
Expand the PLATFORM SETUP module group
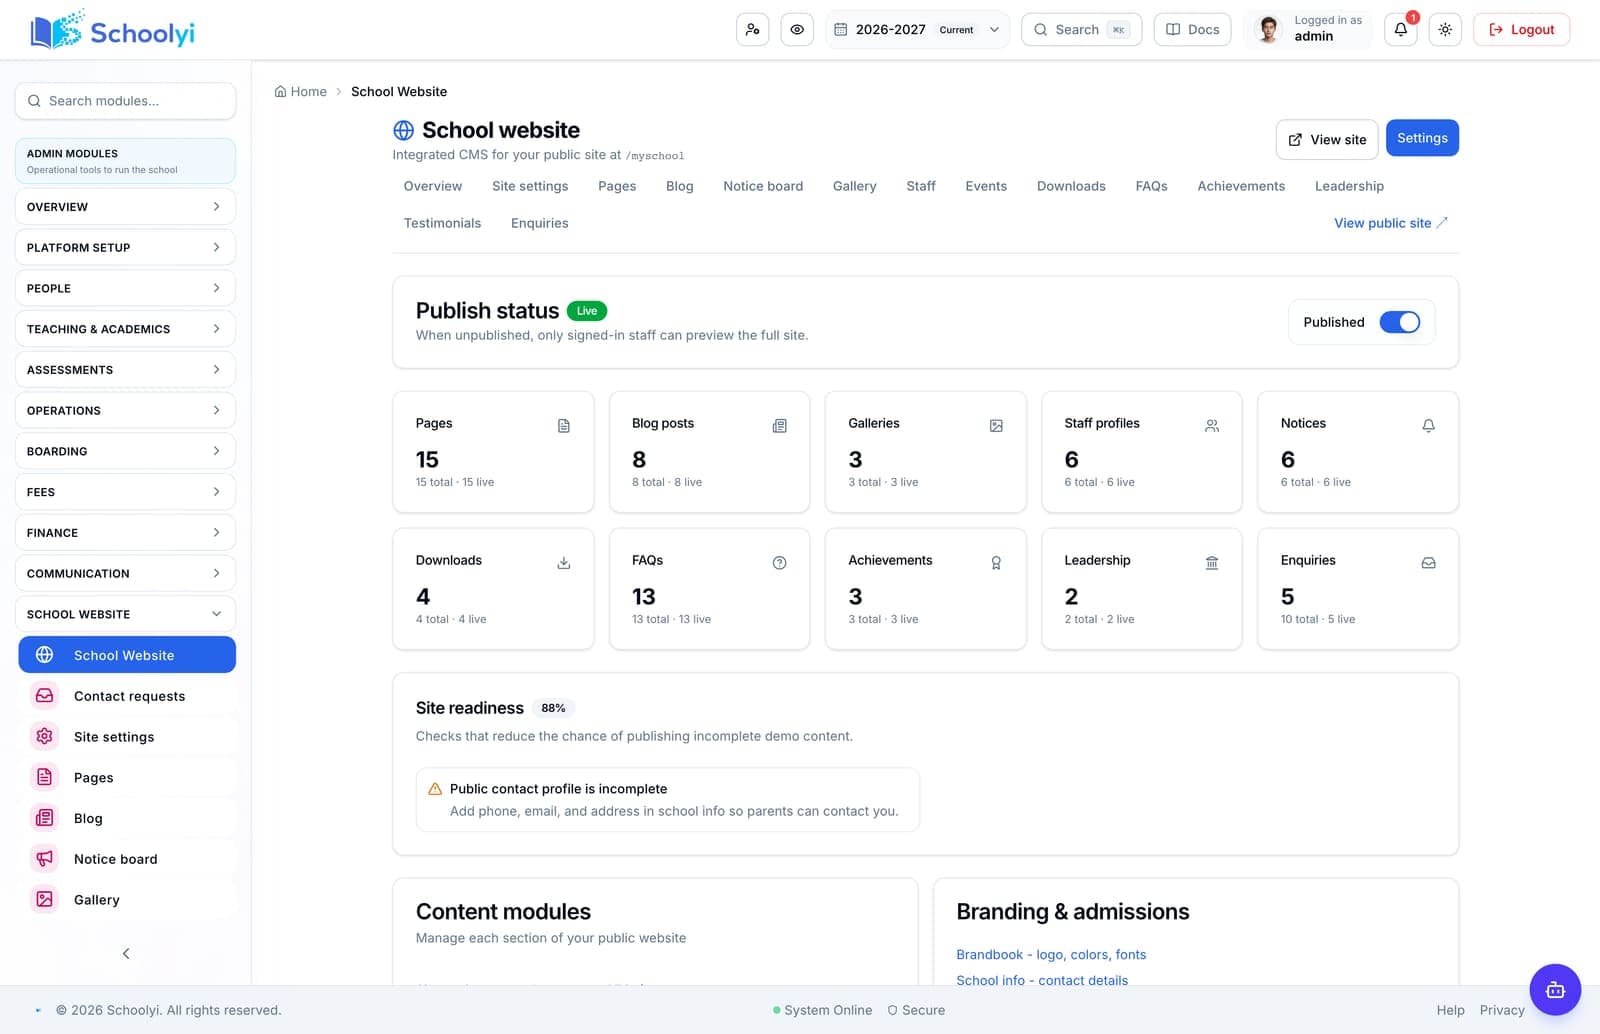tap(125, 247)
